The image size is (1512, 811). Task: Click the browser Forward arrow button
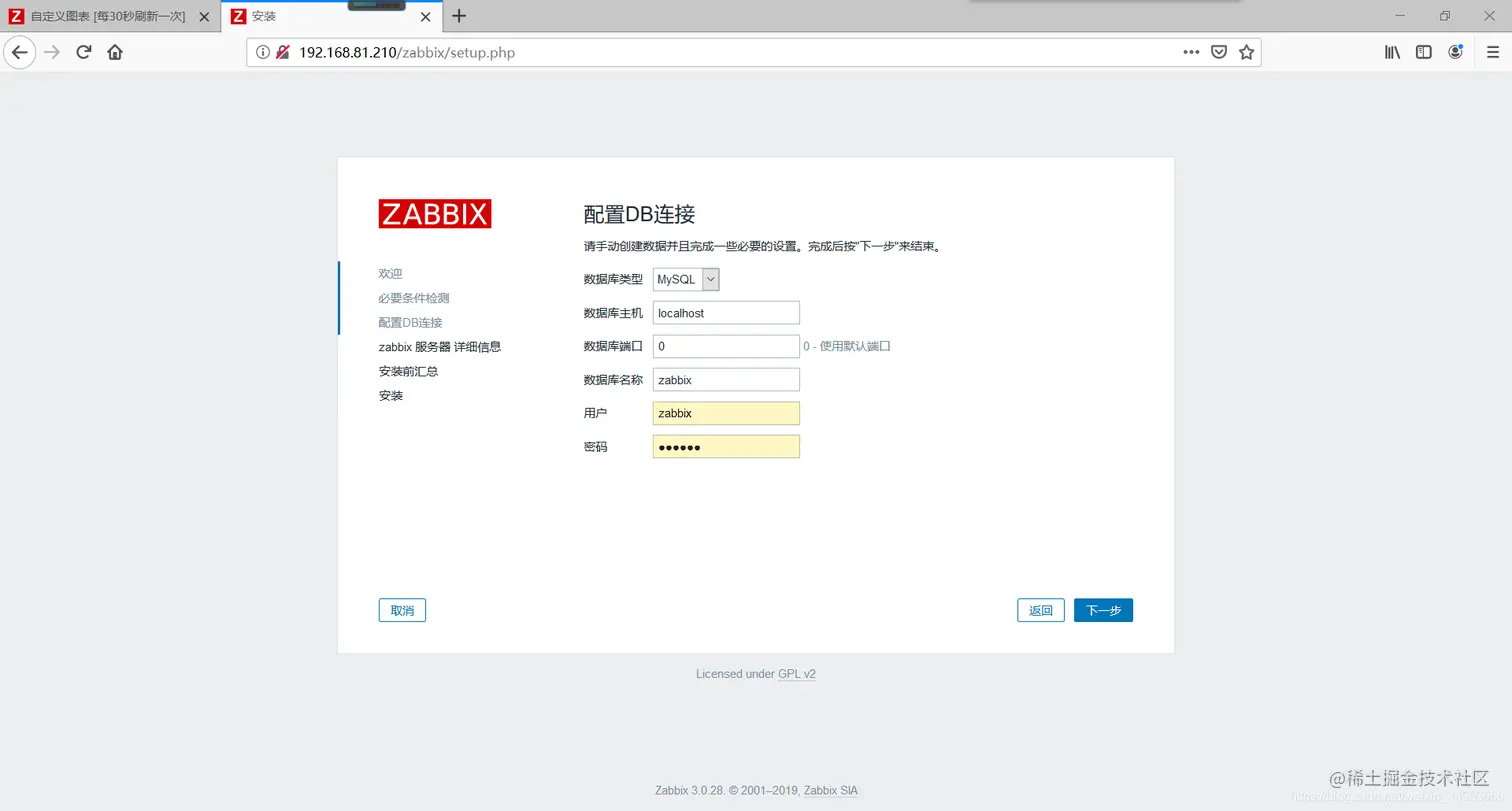(52, 52)
